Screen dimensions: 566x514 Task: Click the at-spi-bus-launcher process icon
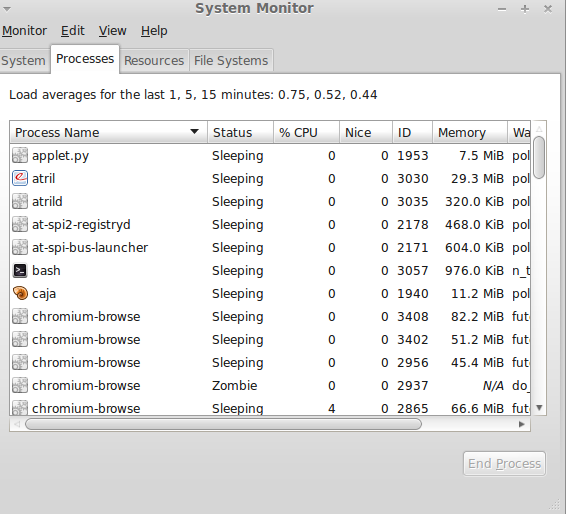20,247
